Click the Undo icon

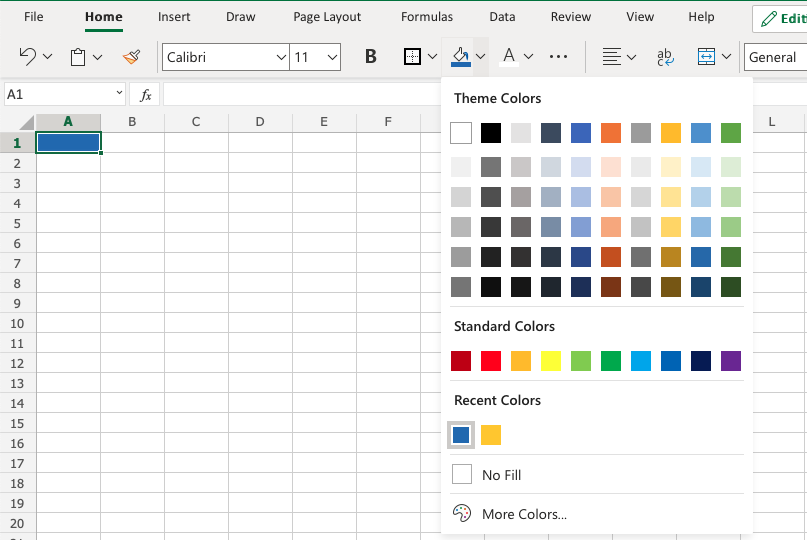click(x=28, y=57)
